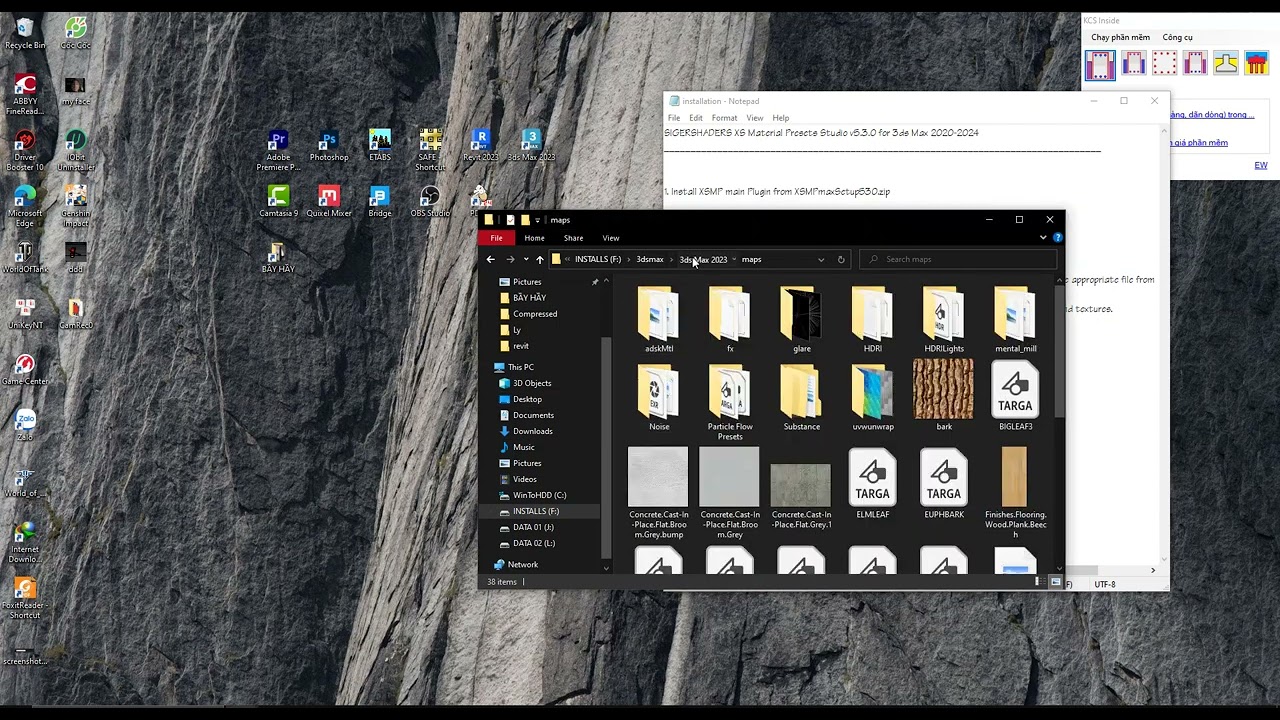Switch to large icons view in status bar
Image resolution: width=1280 pixels, height=720 pixels.
click(1055, 582)
